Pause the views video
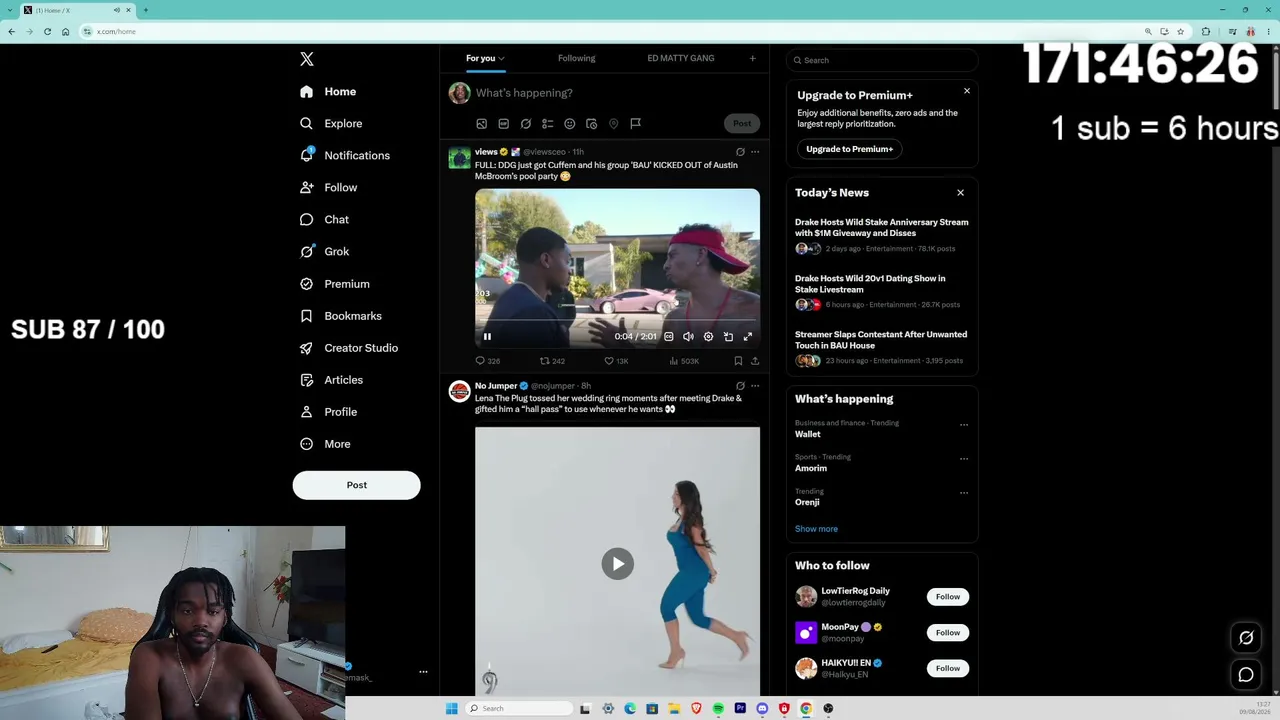 coord(487,337)
